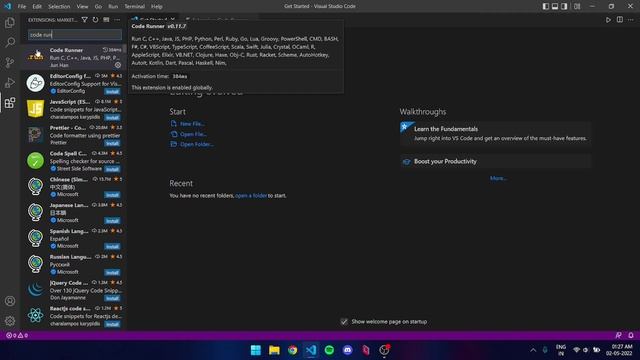
Task: Uncheck Show welcome page on startup
Action: pyautogui.click(x=344, y=322)
